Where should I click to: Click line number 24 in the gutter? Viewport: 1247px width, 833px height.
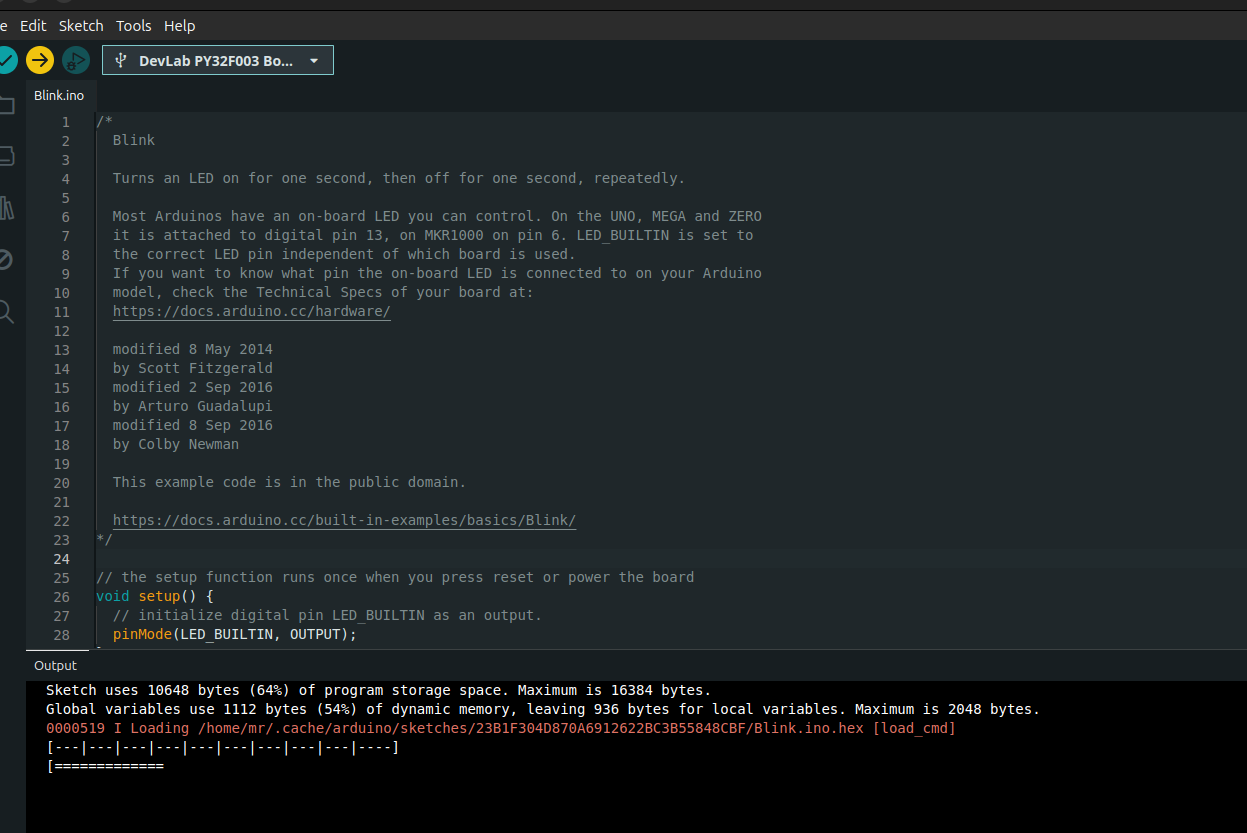[x=61, y=558]
